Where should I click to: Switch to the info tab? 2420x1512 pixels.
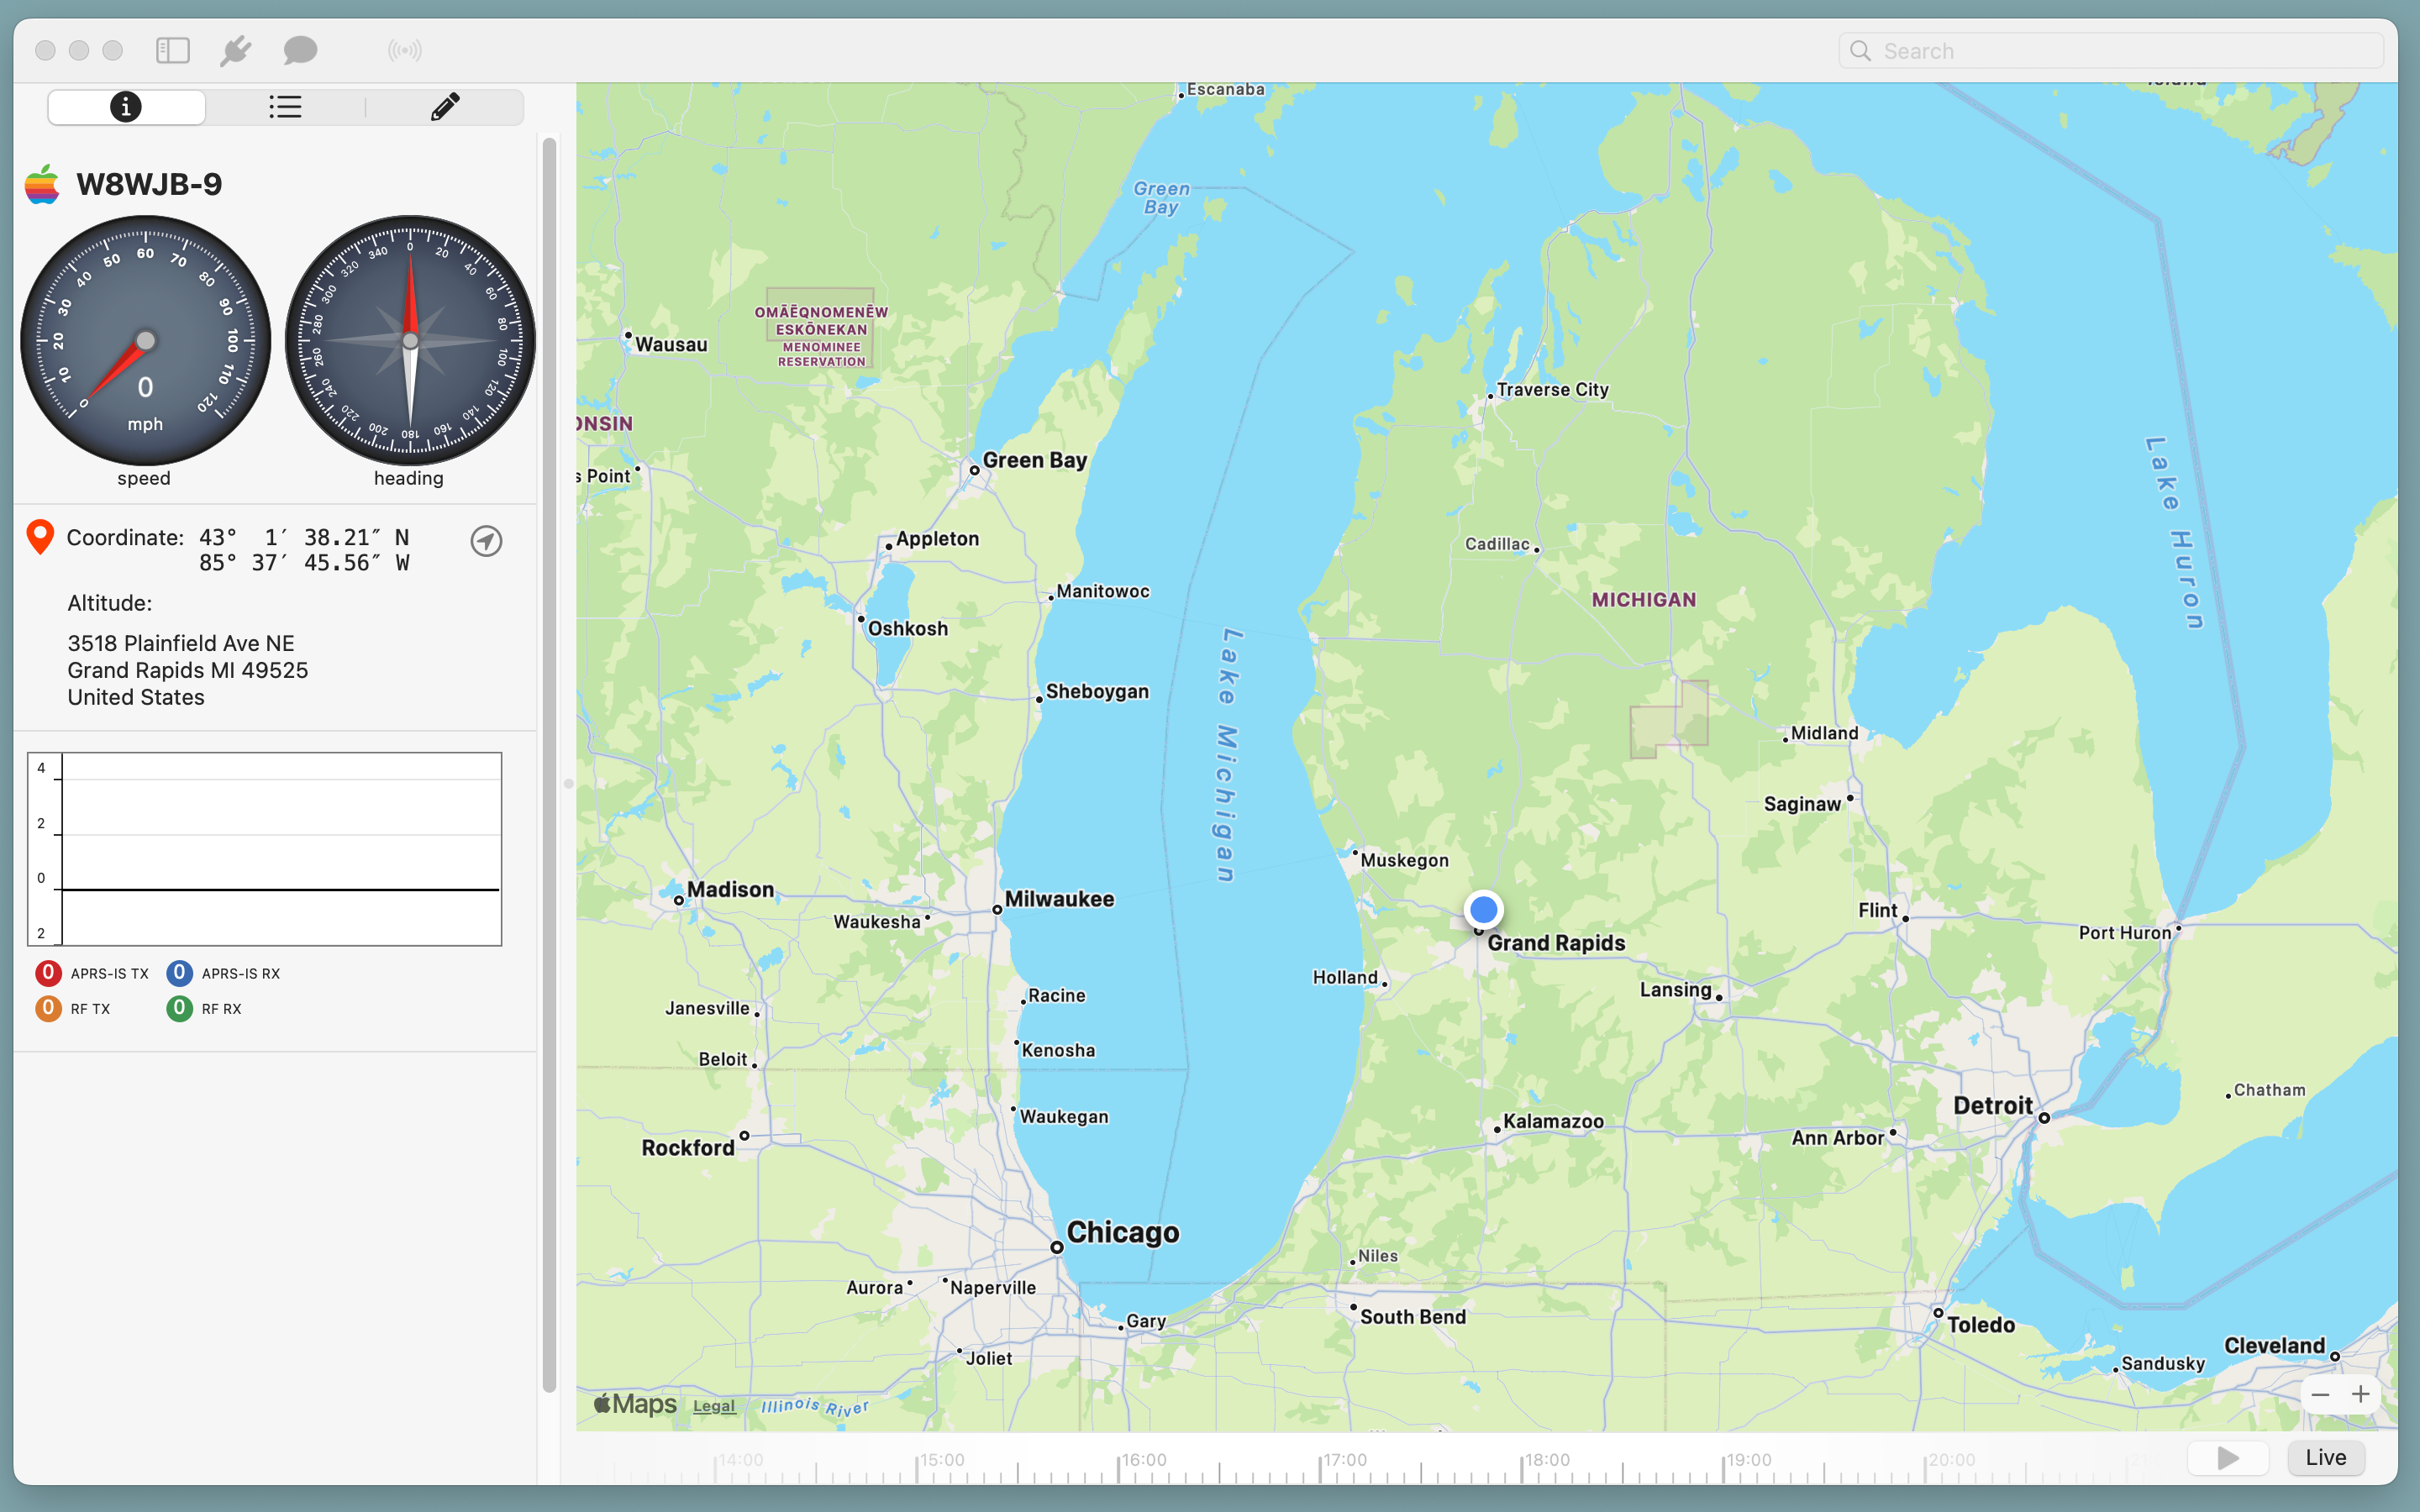coord(126,107)
